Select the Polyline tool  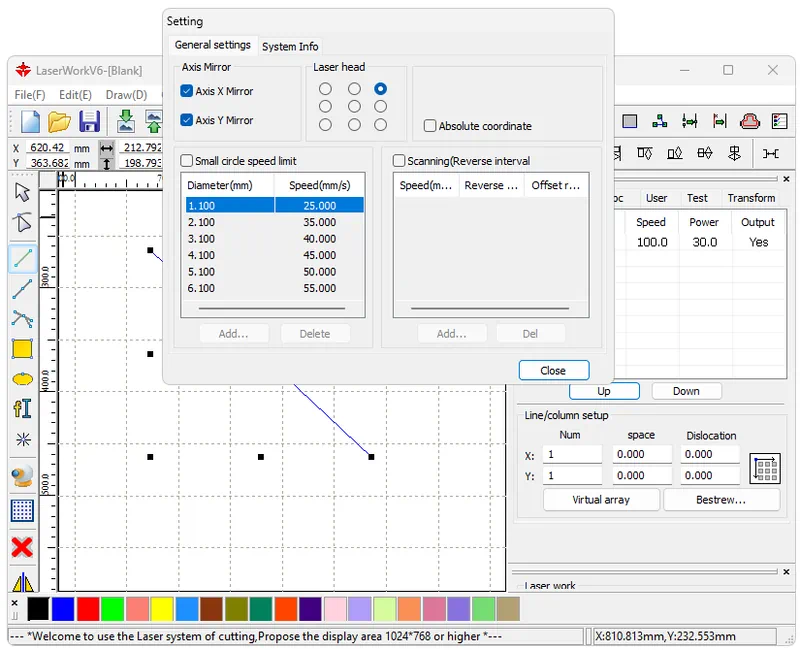pyautogui.click(x=22, y=289)
